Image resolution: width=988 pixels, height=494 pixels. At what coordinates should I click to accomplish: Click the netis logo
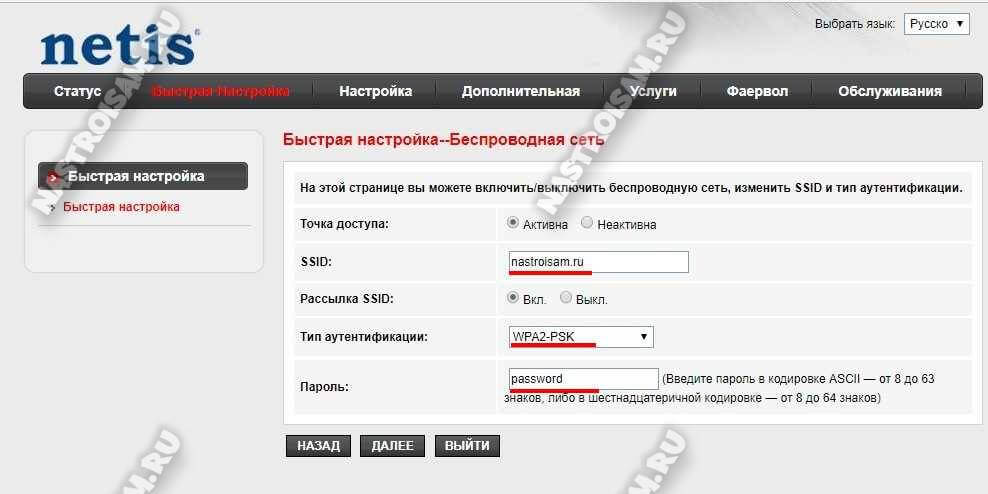point(120,47)
